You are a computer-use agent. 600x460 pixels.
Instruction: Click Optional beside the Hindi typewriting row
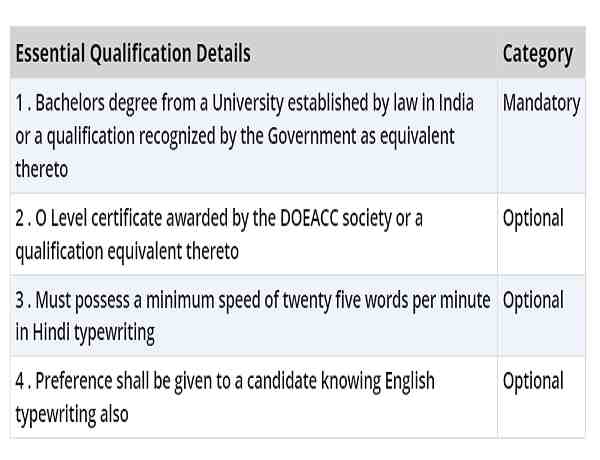533,300
